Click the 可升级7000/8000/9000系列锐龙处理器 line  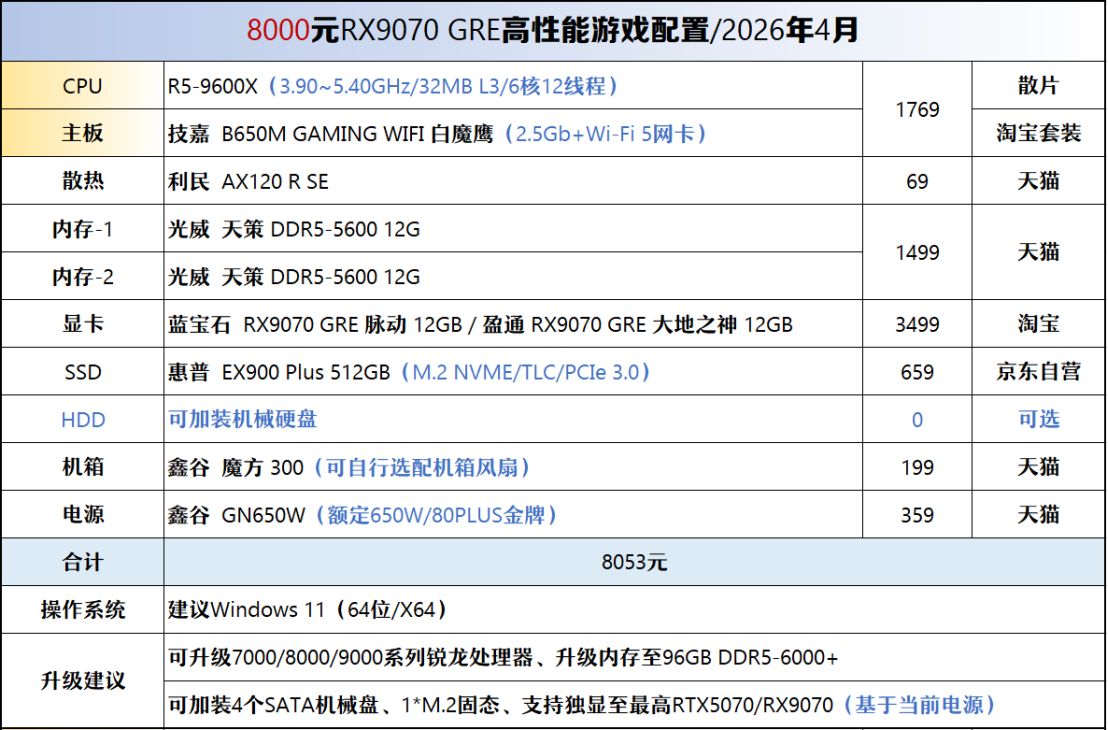coord(635,657)
